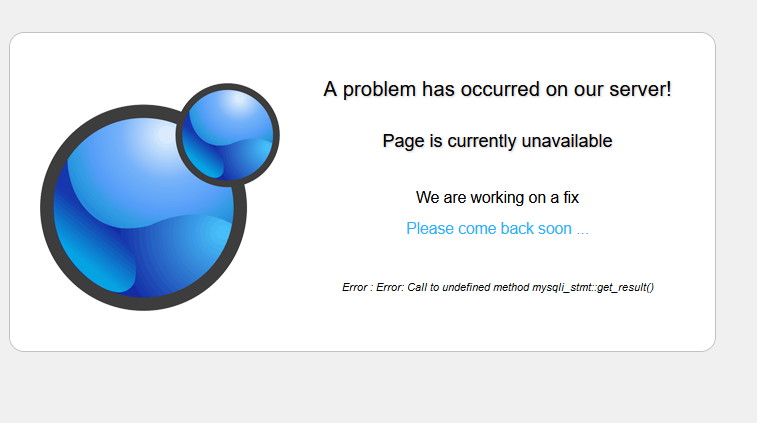This screenshot has height=423, width=757.
Task: Click the cyan patch at the large sphere's bottom
Action: [x=104, y=270]
